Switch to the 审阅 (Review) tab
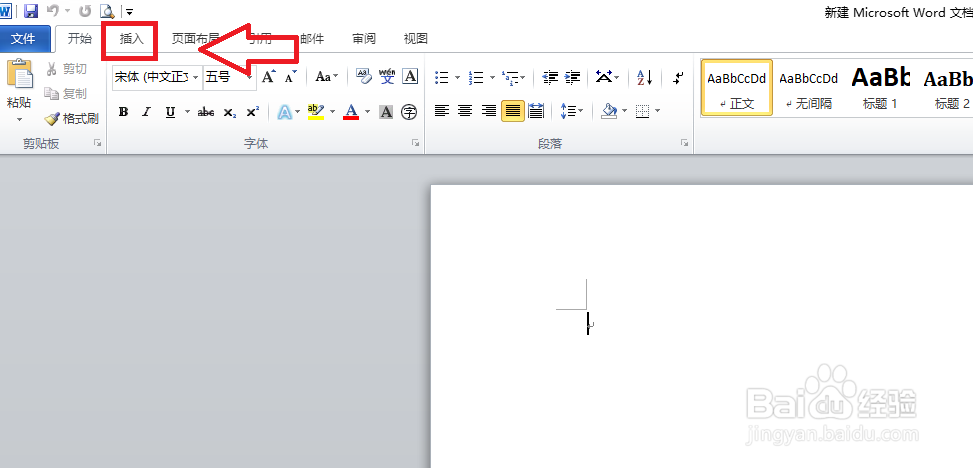This screenshot has height=468, width=973. [x=364, y=38]
